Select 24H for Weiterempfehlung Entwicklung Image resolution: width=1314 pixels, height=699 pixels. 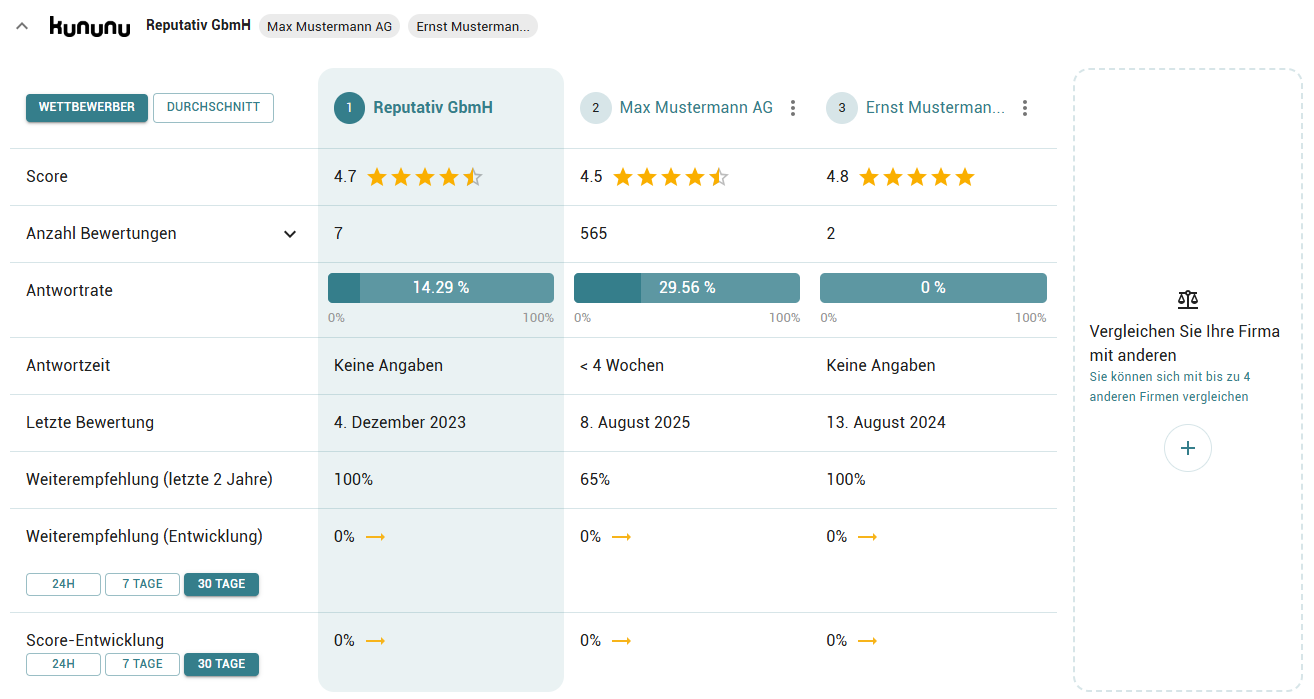(63, 584)
